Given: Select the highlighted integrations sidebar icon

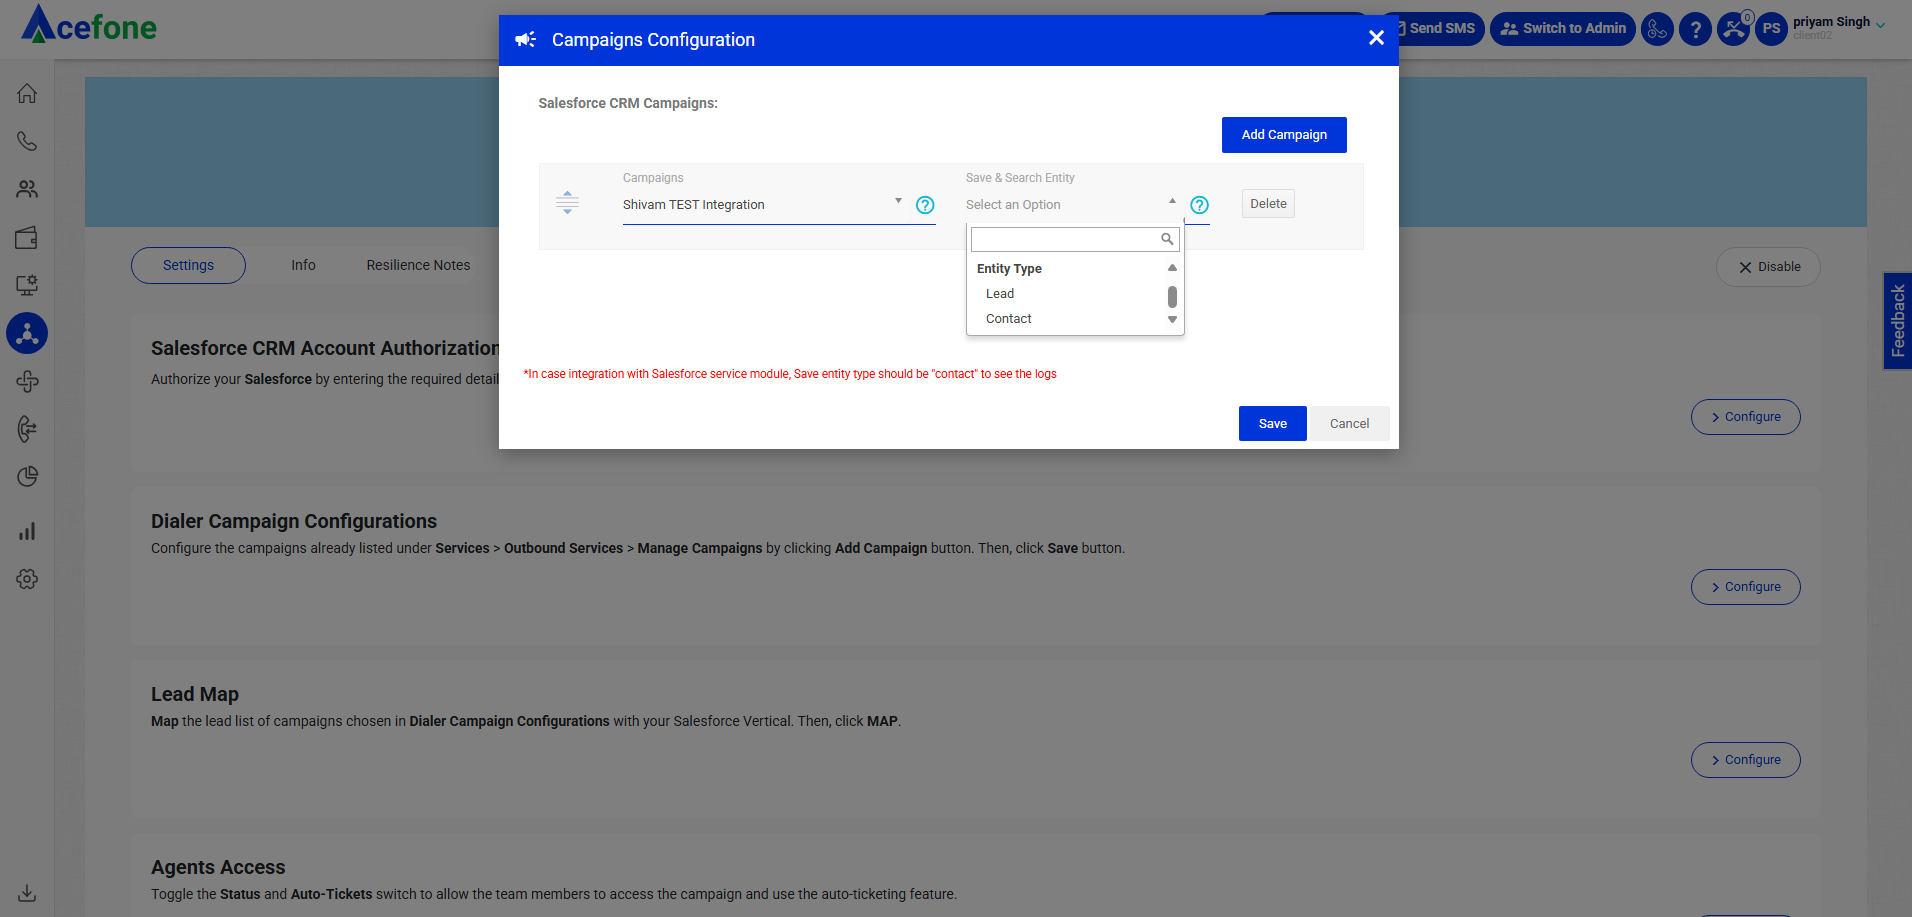Looking at the screenshot, I should 27,333.
